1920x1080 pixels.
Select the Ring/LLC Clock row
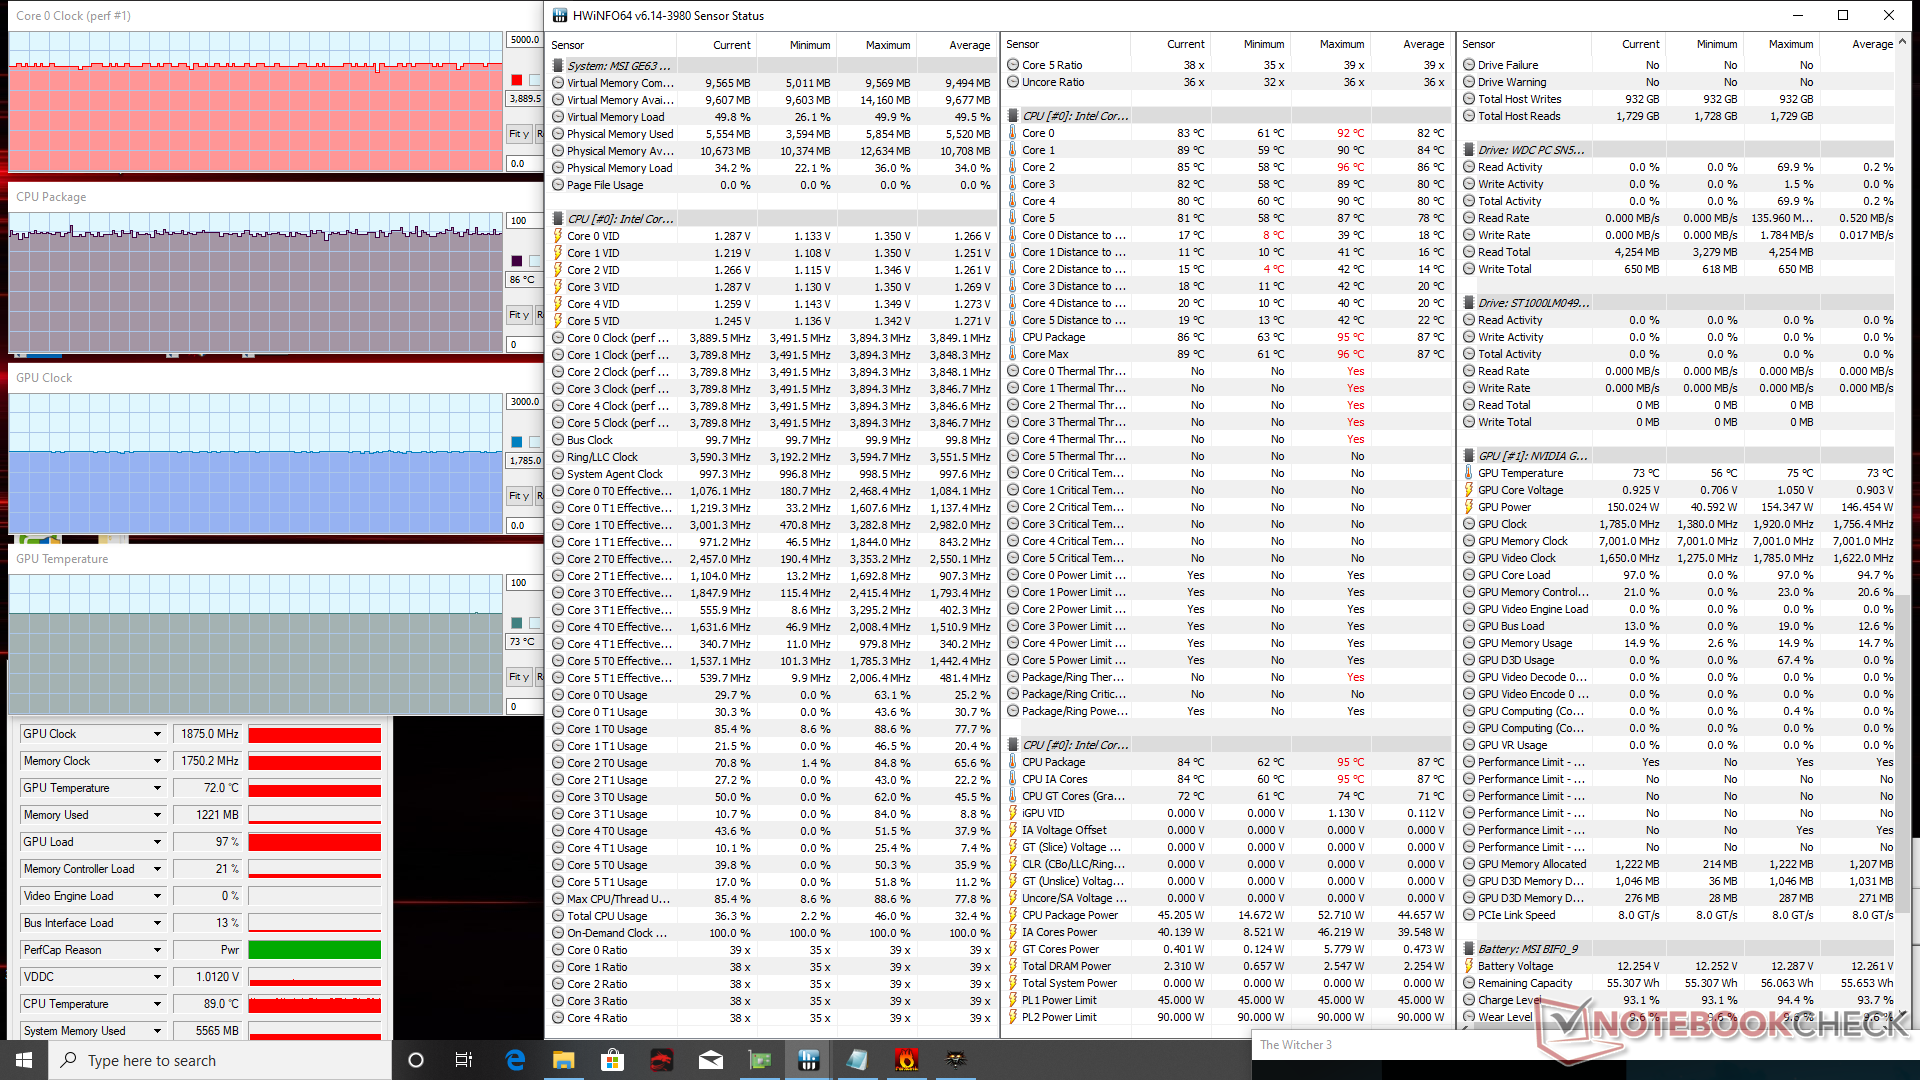(772, 457)
